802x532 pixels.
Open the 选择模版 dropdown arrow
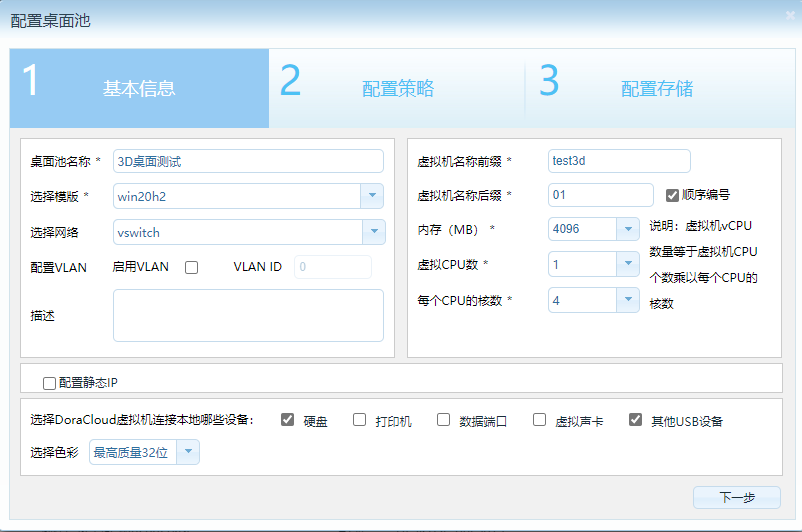372,196
